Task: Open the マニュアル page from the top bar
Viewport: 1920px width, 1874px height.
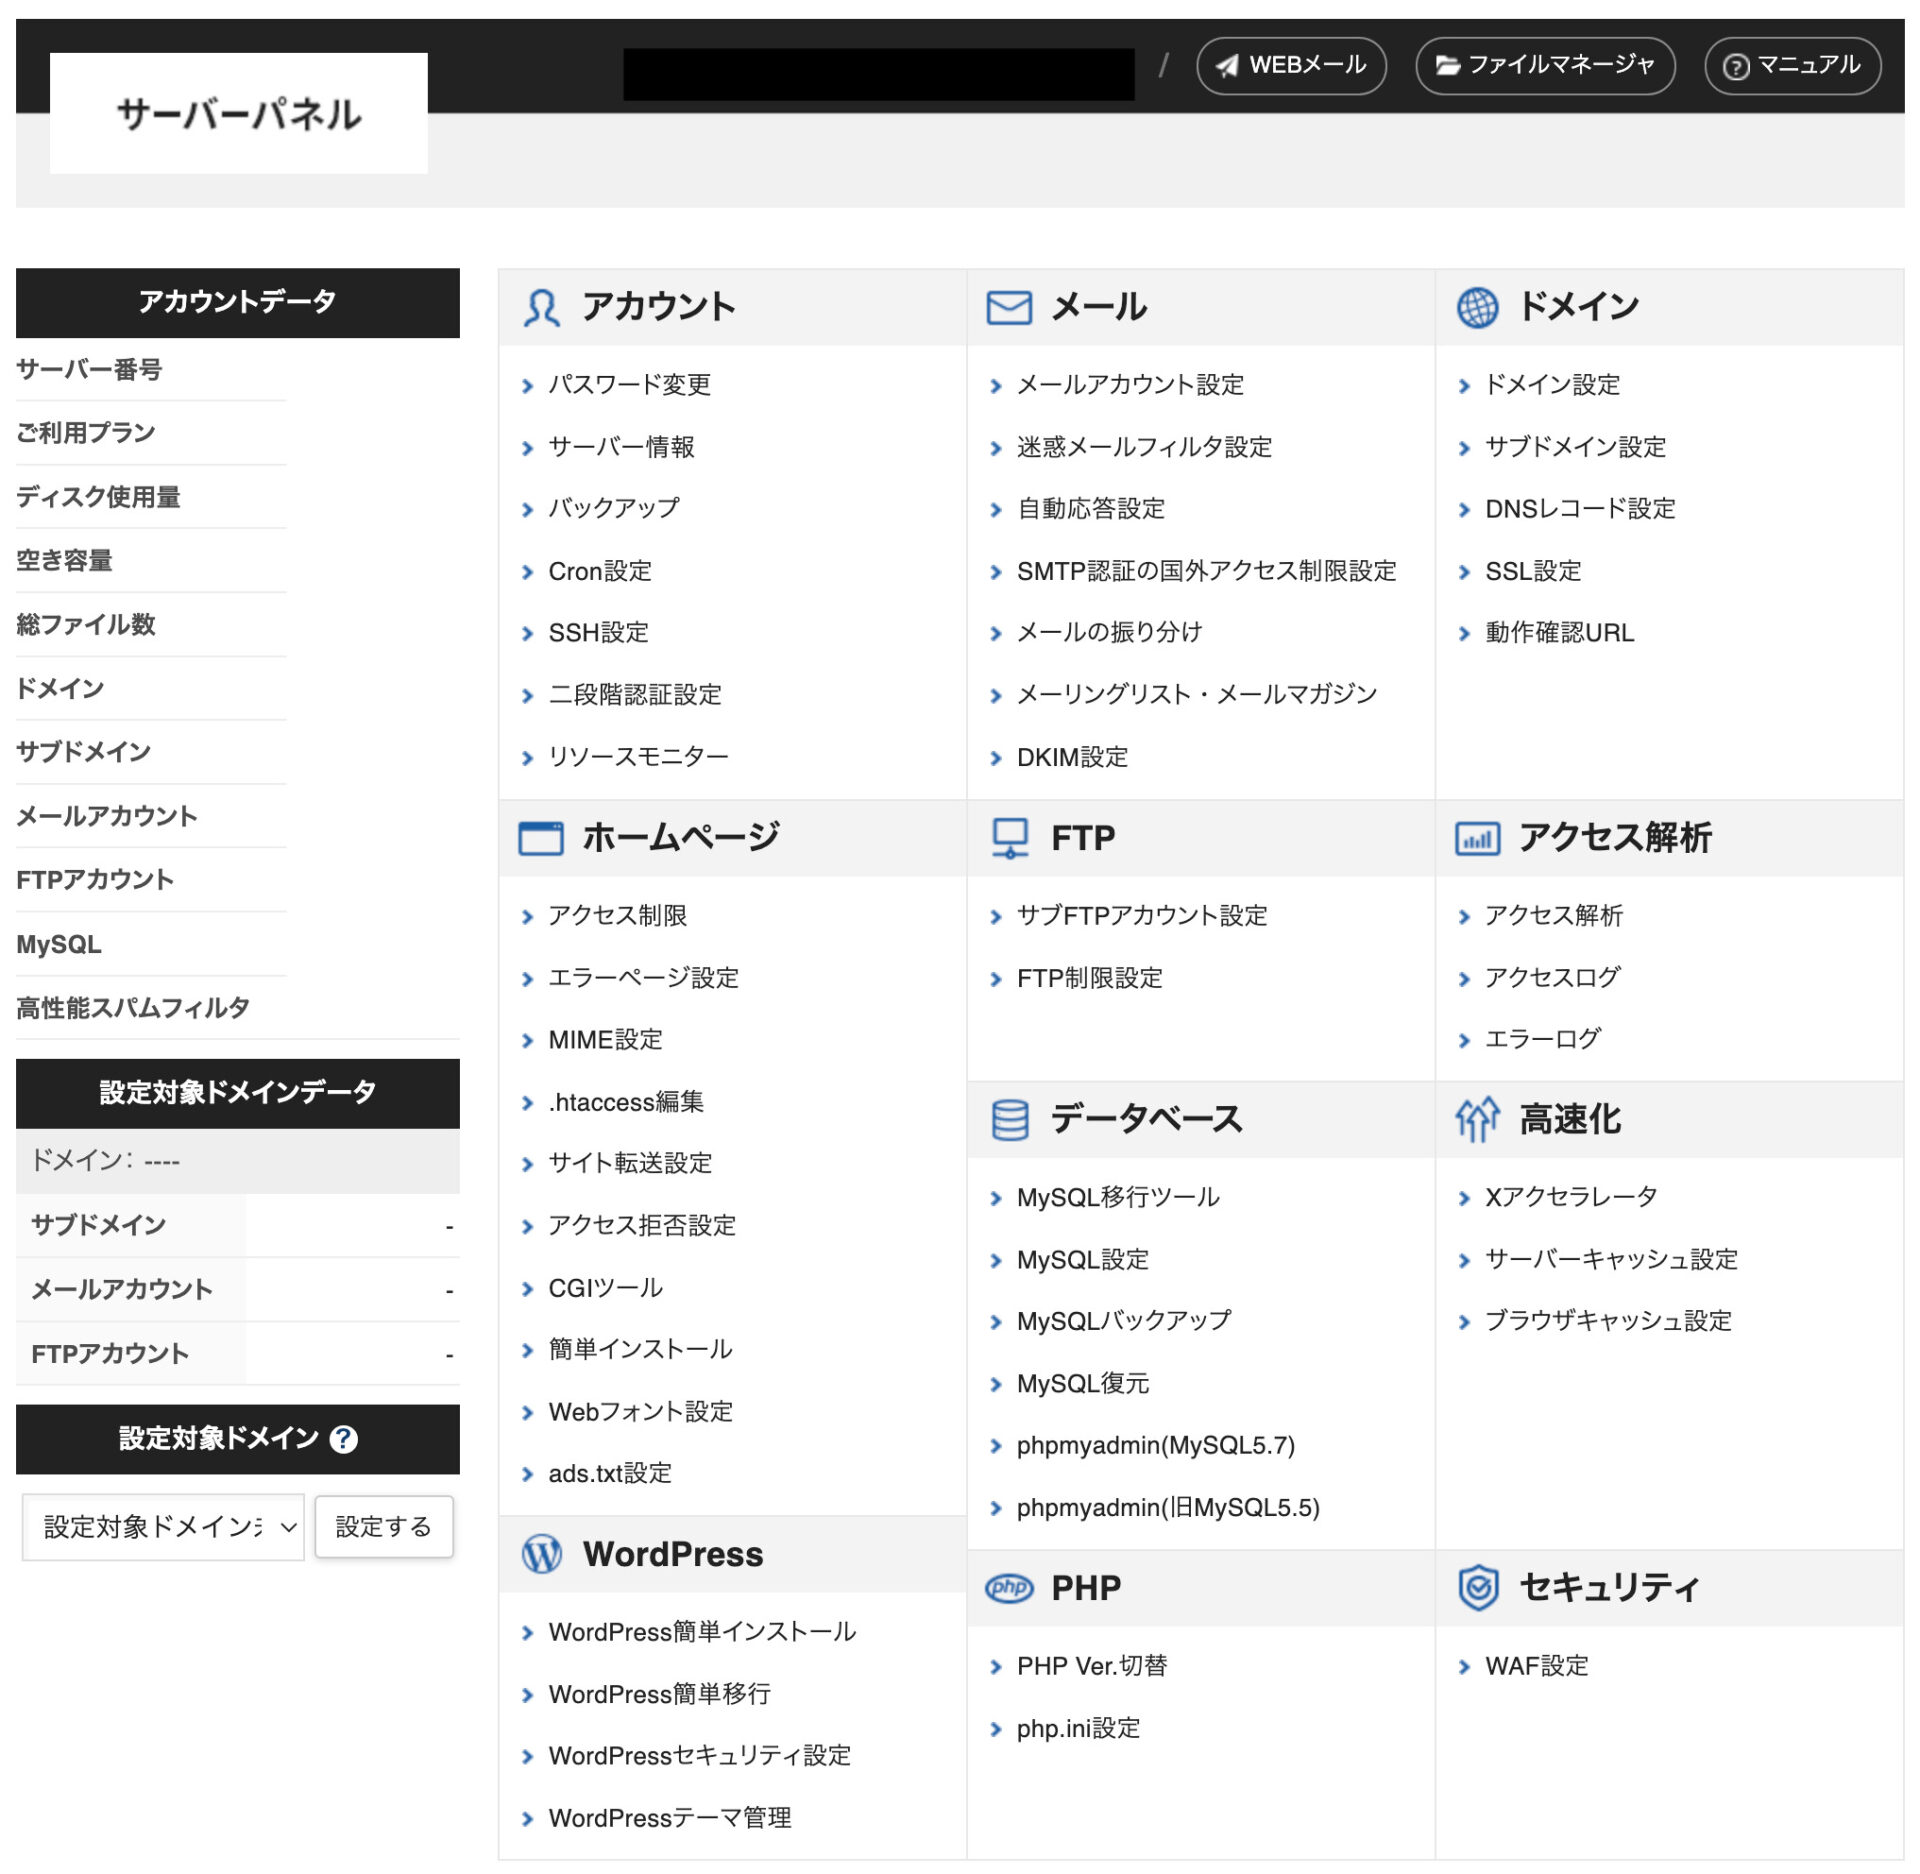Action: click(1791, 66)
